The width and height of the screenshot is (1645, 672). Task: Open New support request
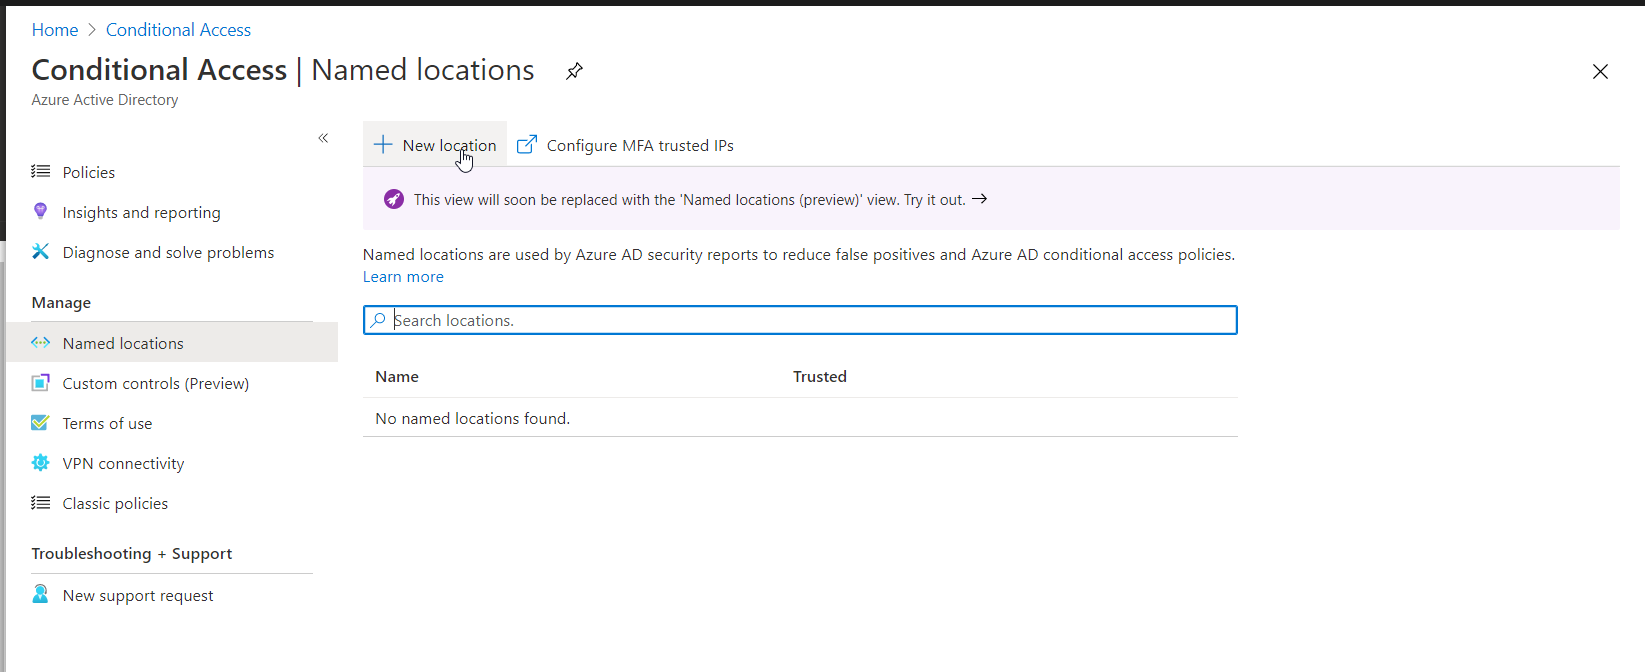[138, 595]
